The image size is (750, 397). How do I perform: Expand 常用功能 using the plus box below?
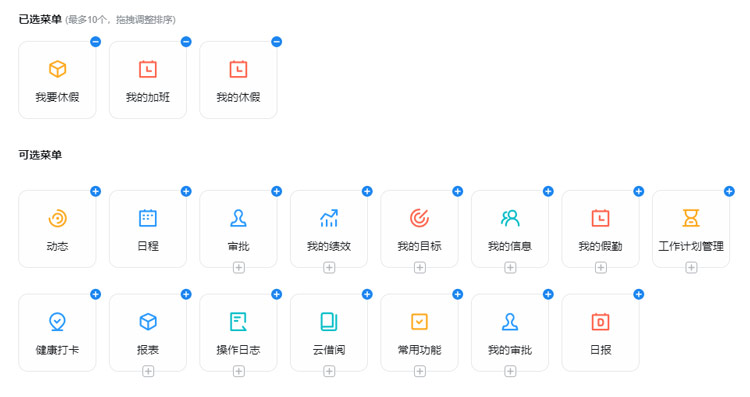(420, 371)
